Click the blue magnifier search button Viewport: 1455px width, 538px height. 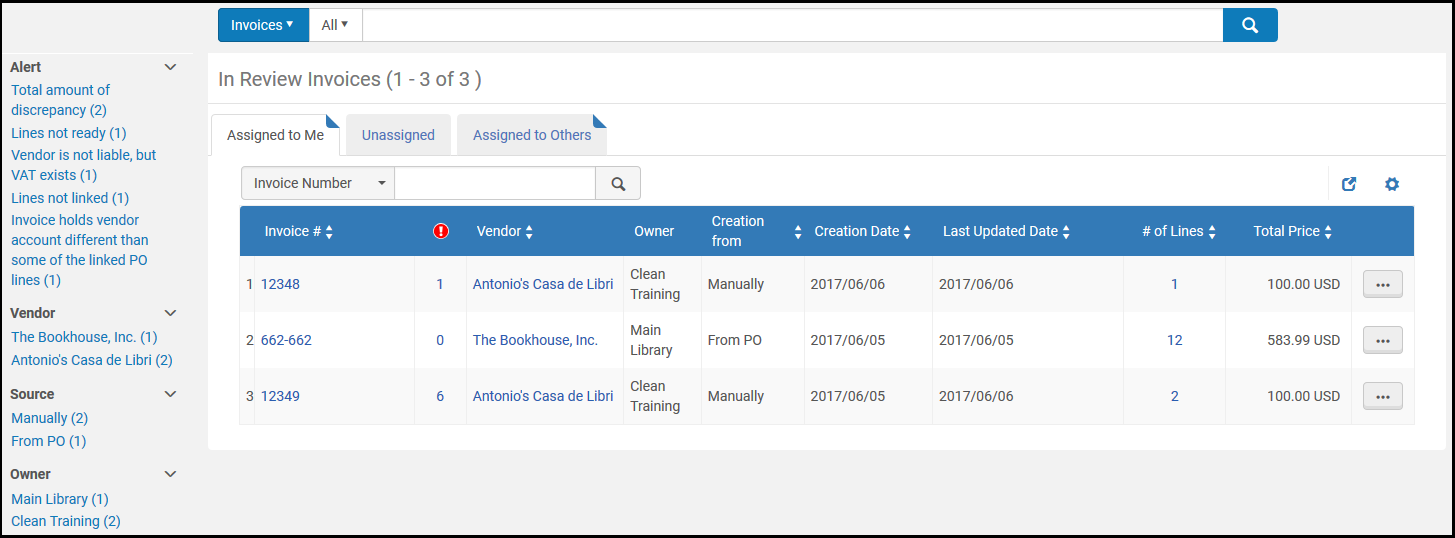click(x=1249, y=25)
